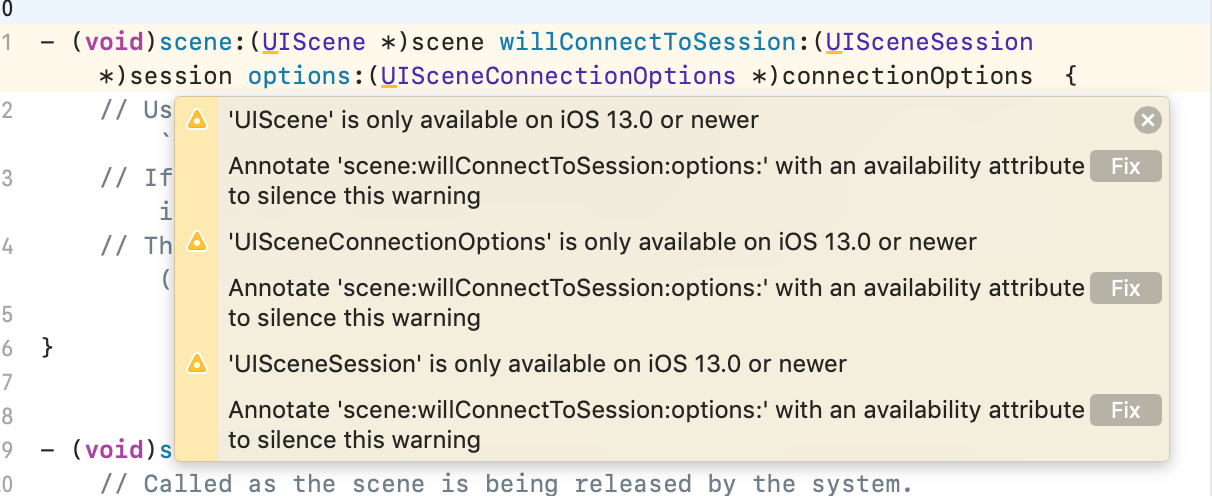Select the "'UIScene' is only available" warning text

point(493,121)
